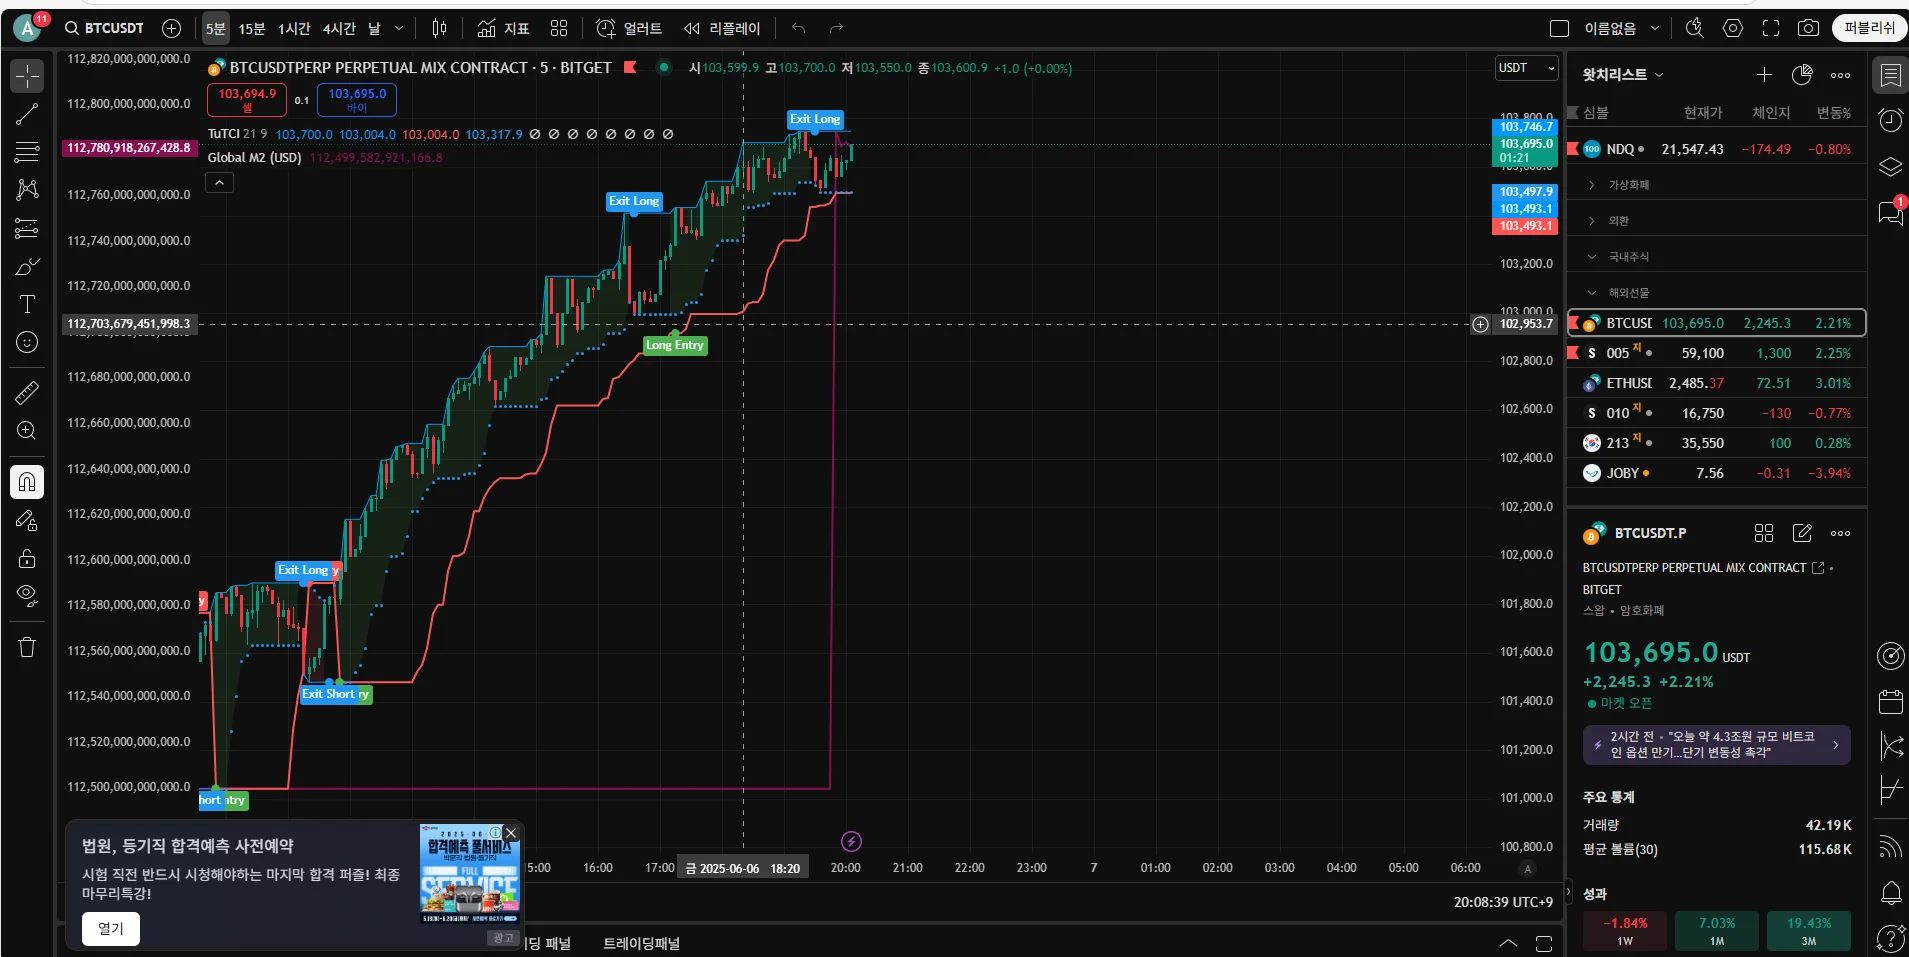This screenshot has height=957, width=1909.
Task: Toggle auto scale A on price axis
Action: [1527, 869]
